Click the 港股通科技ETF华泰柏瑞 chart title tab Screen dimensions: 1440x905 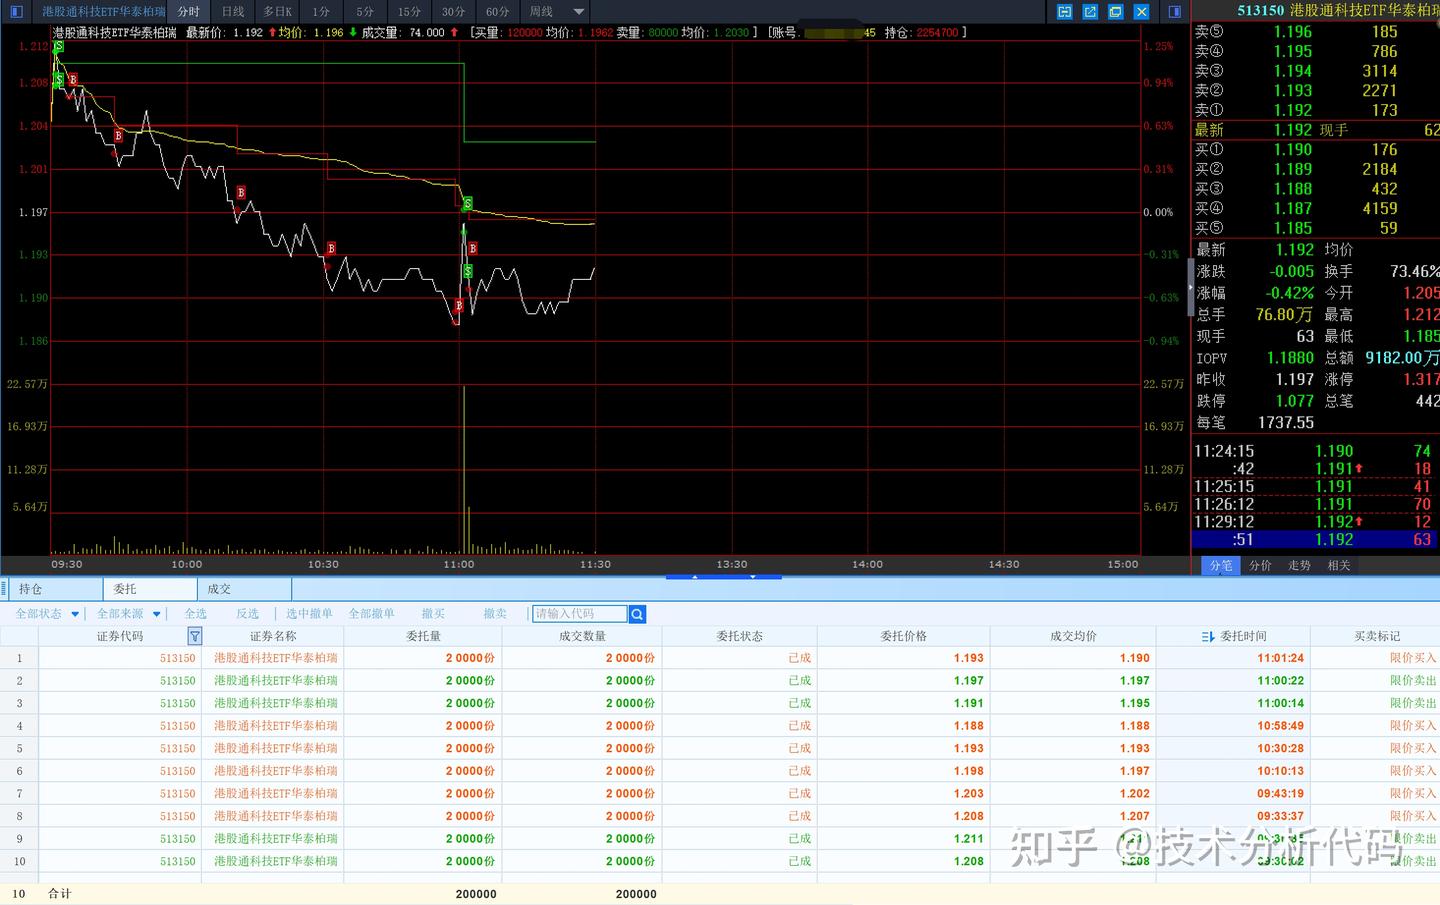[x=103, y=12]
